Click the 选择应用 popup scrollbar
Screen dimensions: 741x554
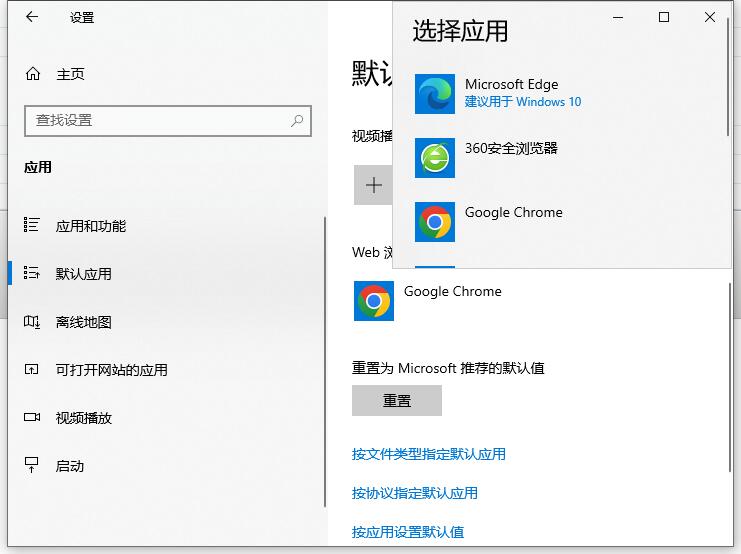[728, 78]
